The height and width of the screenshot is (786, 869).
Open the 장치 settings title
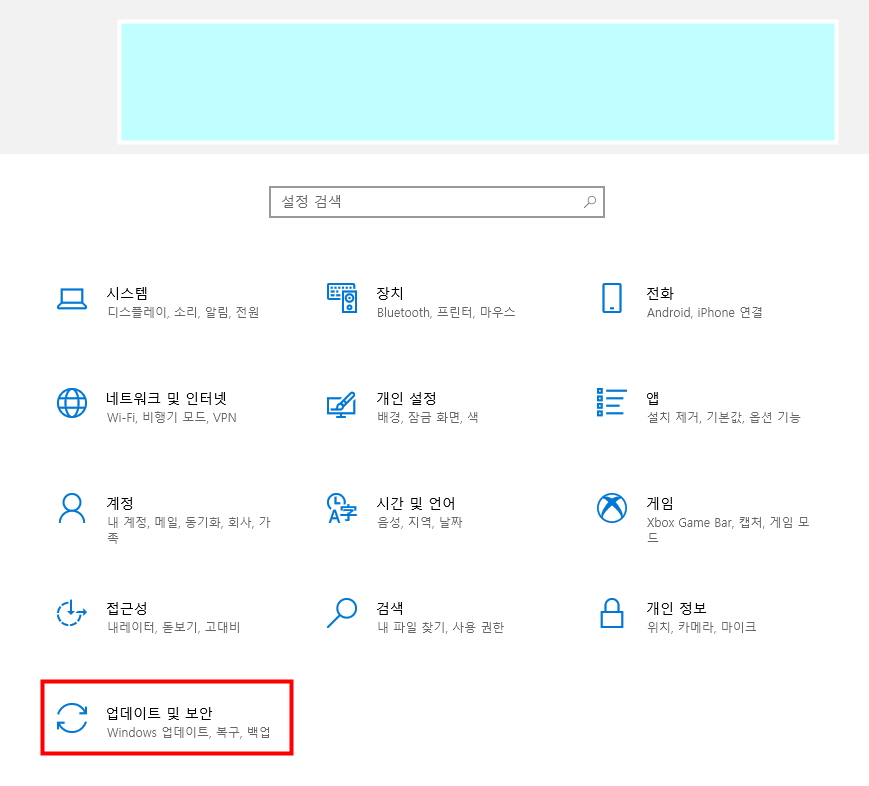390,293
